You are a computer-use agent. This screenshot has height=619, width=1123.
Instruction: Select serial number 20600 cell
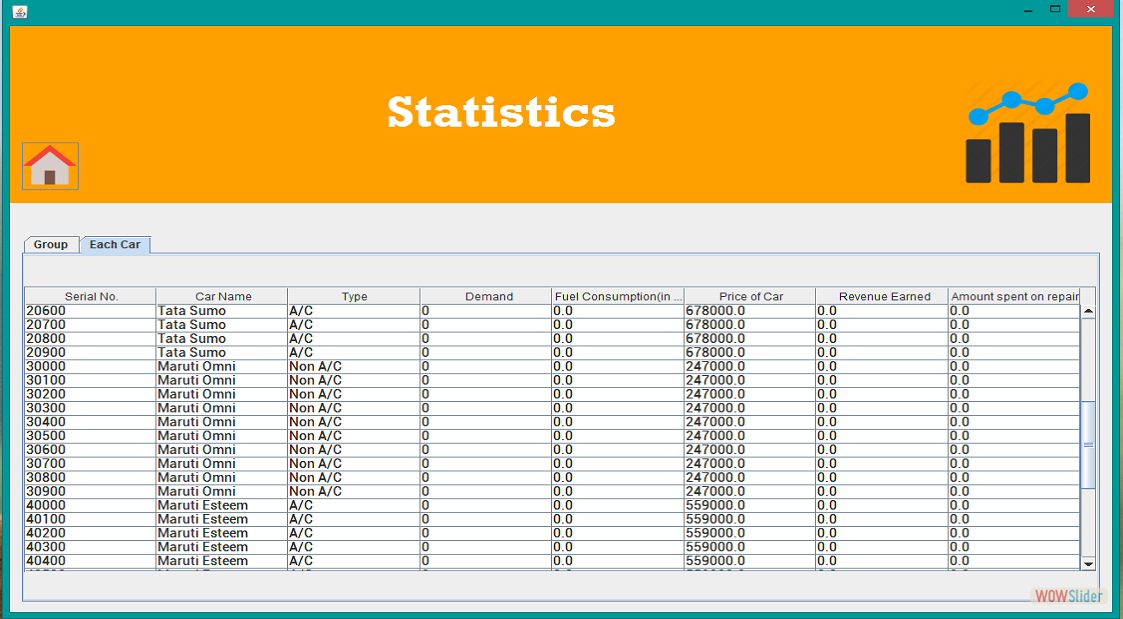[x=90, y=311]
